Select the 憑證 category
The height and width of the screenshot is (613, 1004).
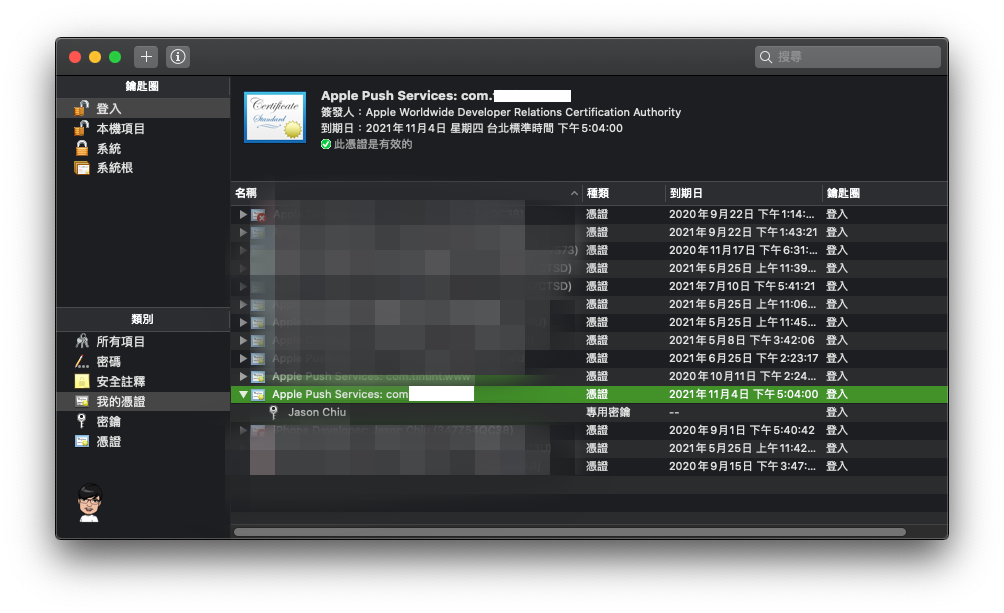[x=108, y=442]
